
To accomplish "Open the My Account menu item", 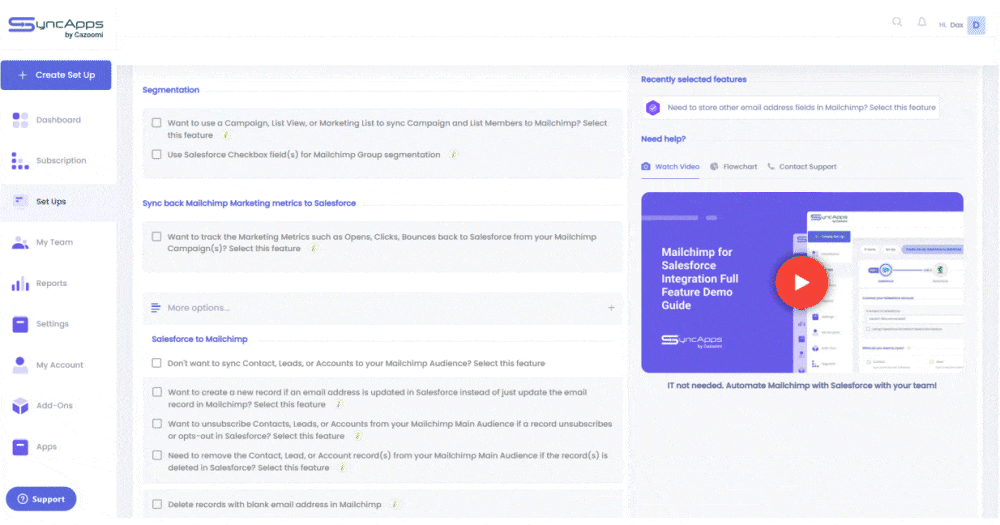I will 59,365.
